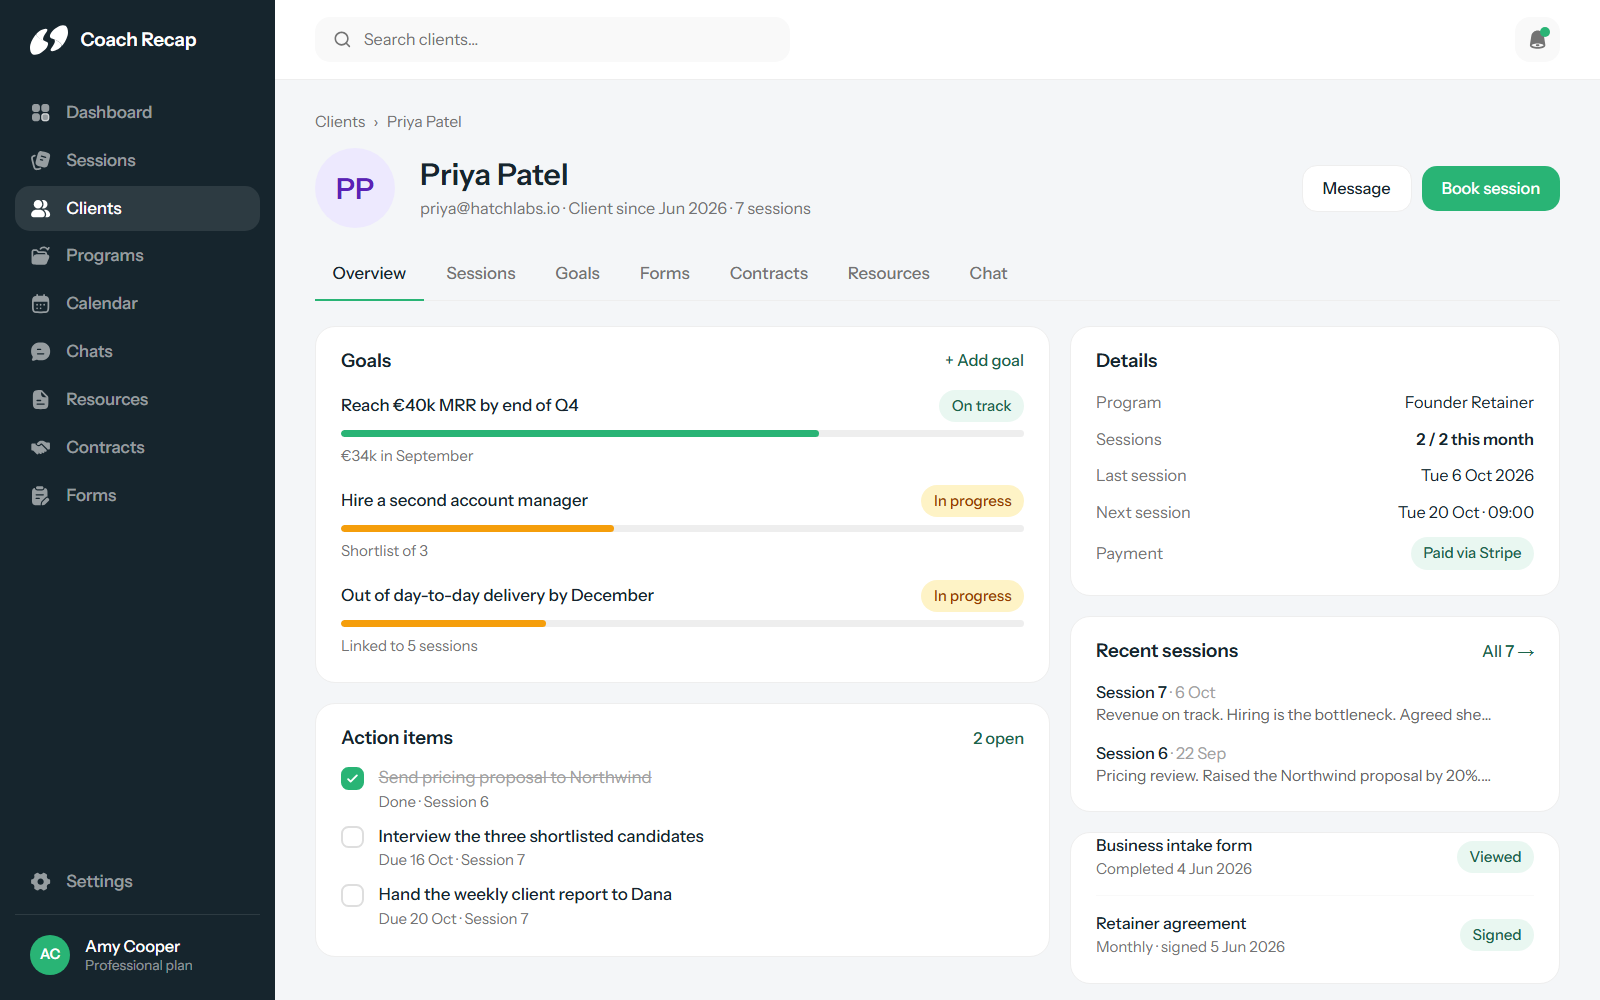Click the Resources document icon
The image size is (1600, 1000).
click(41, 400)
